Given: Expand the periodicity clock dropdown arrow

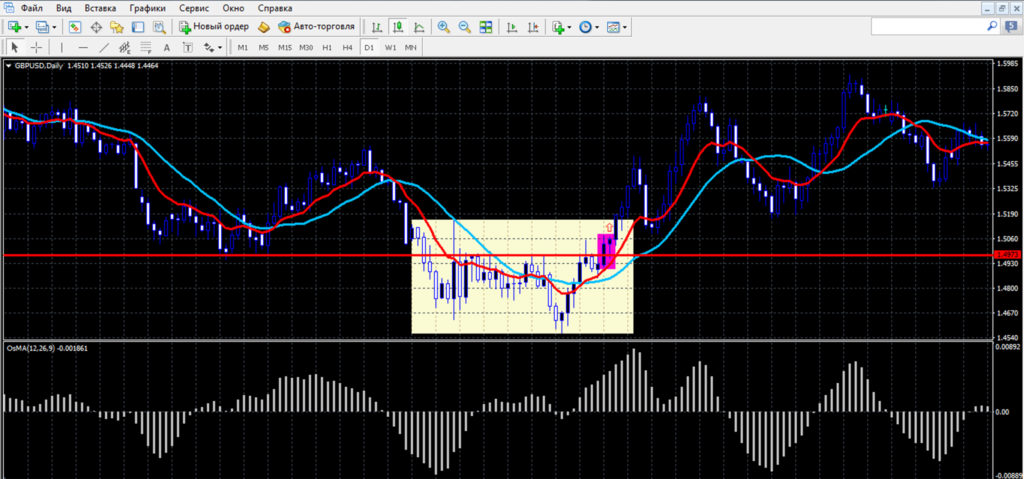Looking at the screenshot, I should (x=597, y=27).
